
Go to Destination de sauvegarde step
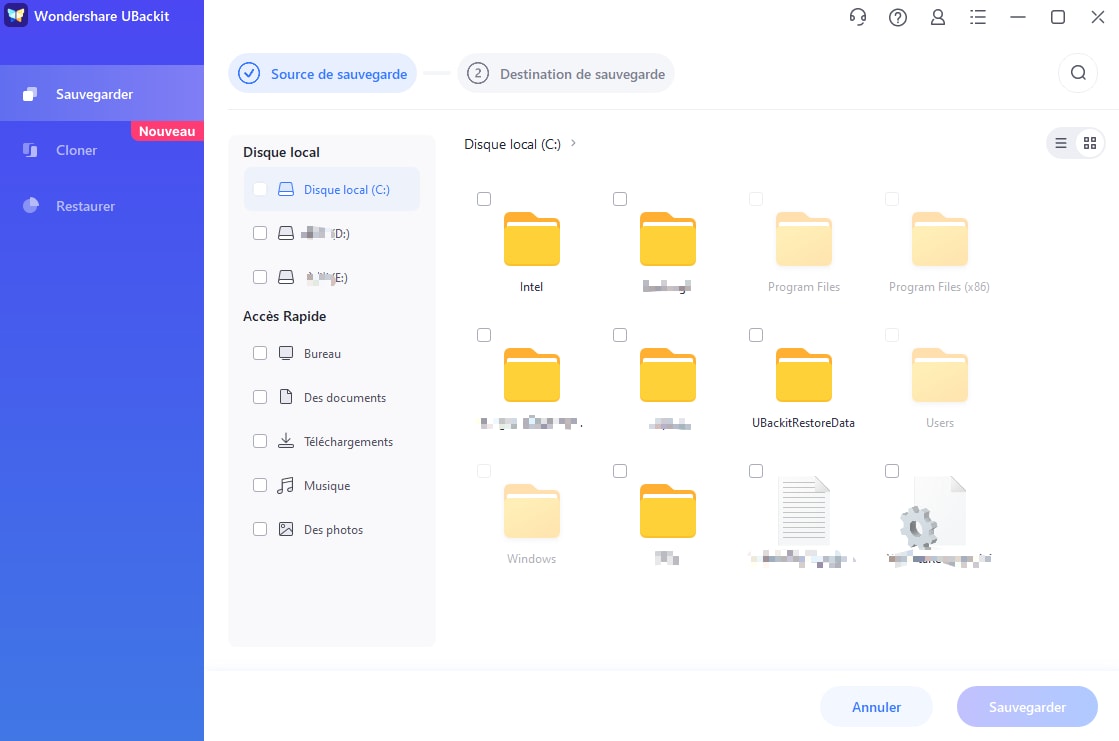[566, 74]
